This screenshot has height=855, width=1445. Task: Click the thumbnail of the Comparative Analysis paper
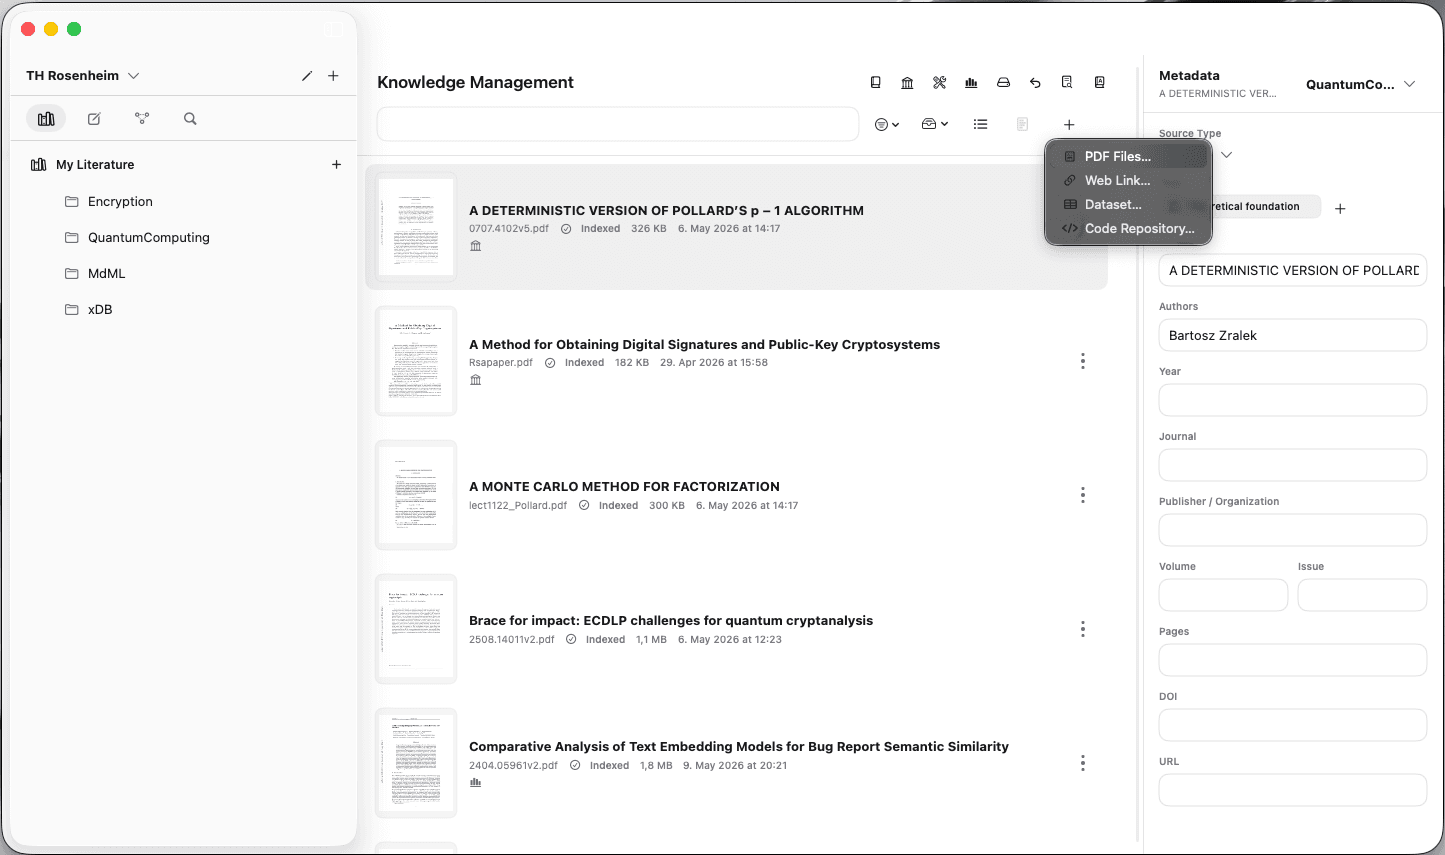(x=416, y=763)
